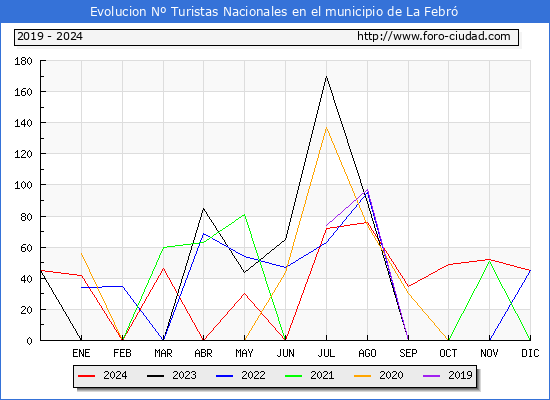
Task: Click the SEP month axis label
Action: pos(408,353)
